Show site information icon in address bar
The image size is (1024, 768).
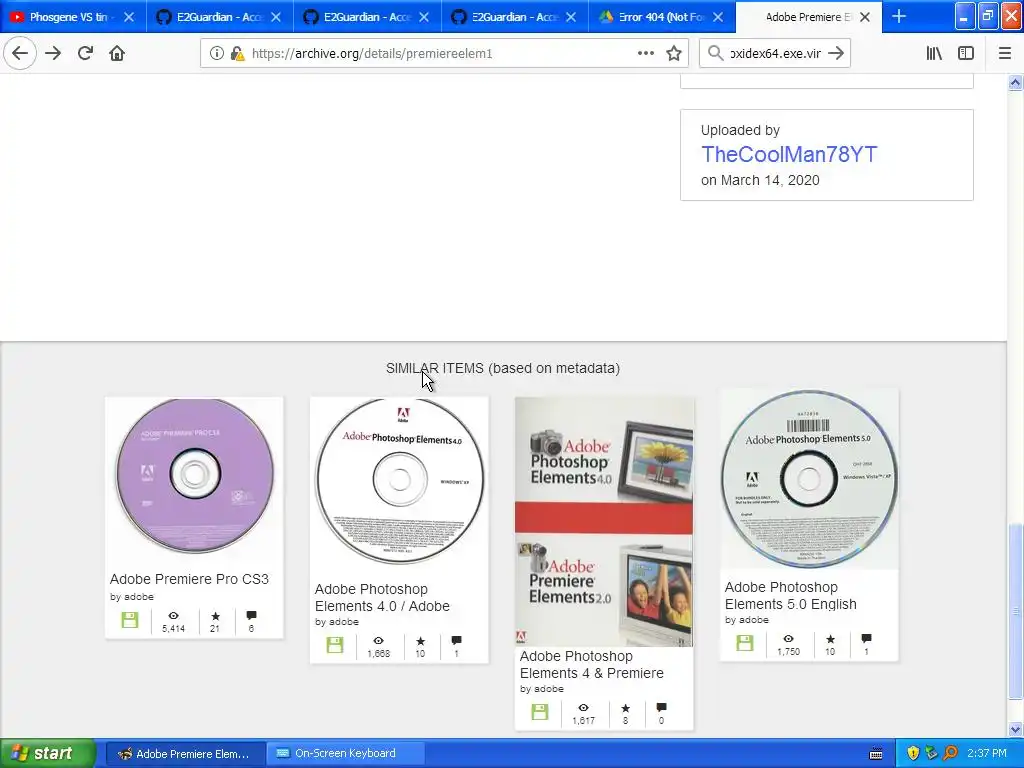coord(216,54)
